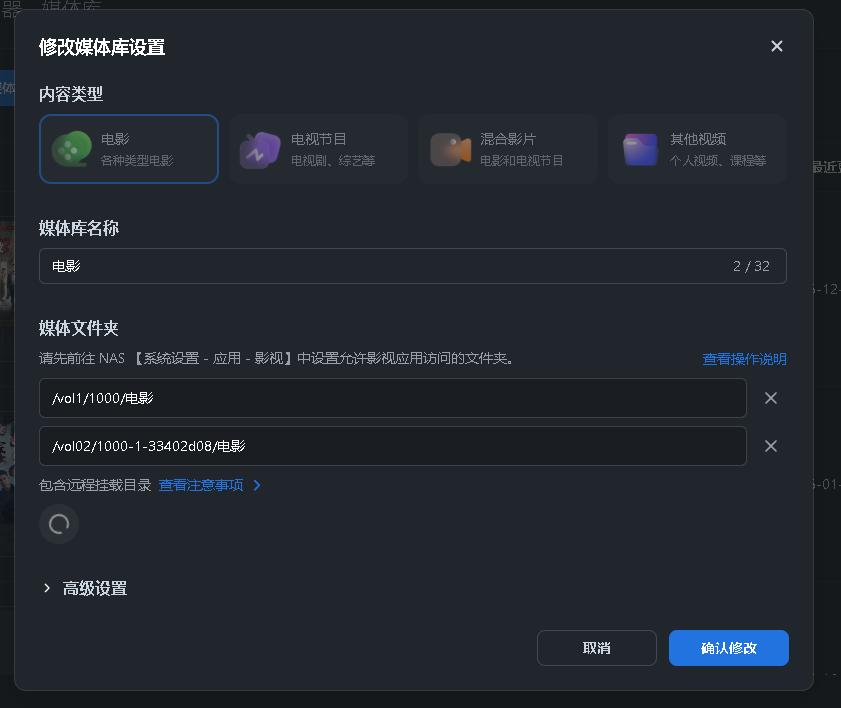The width and height of the screenshot is (841, 708).
Task: Click the chevron next to 查看注意事项
Action: (x=257, y=485)
